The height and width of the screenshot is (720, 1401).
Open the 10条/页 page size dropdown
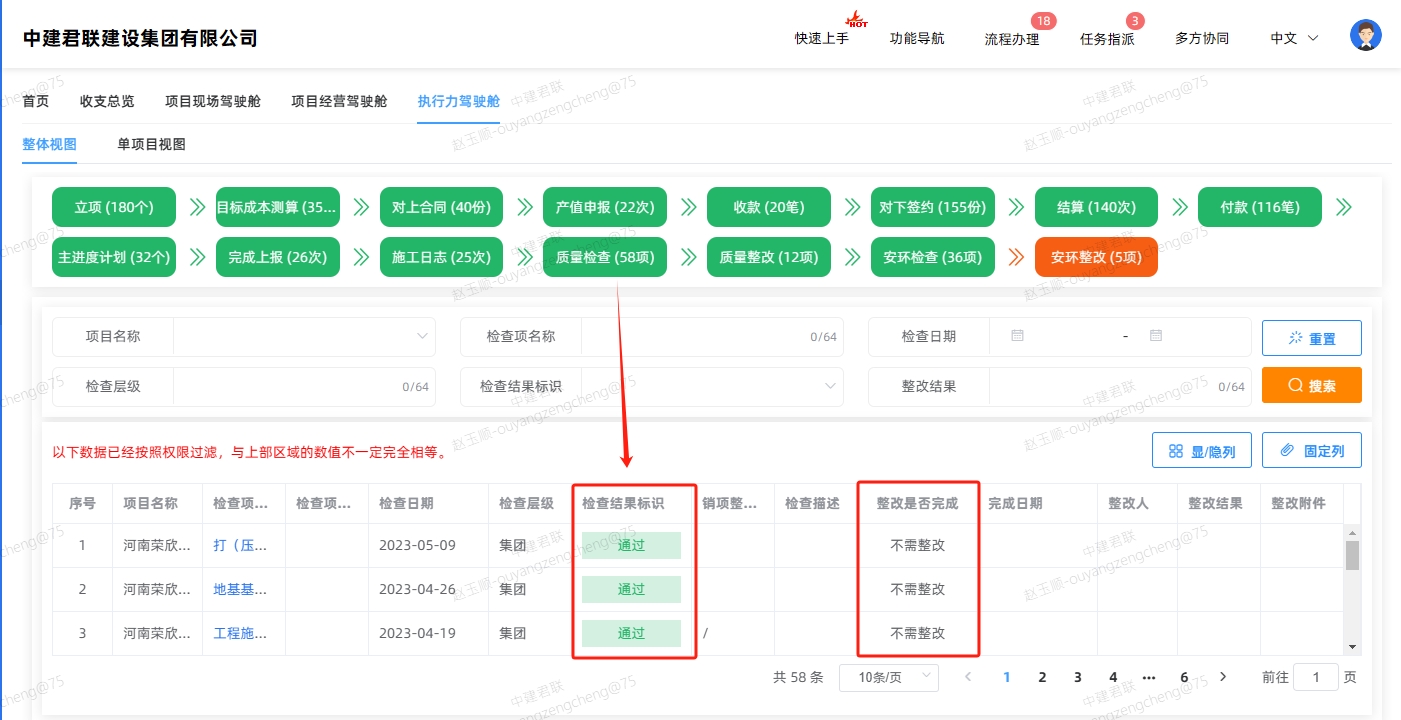[x=888, y=677]
